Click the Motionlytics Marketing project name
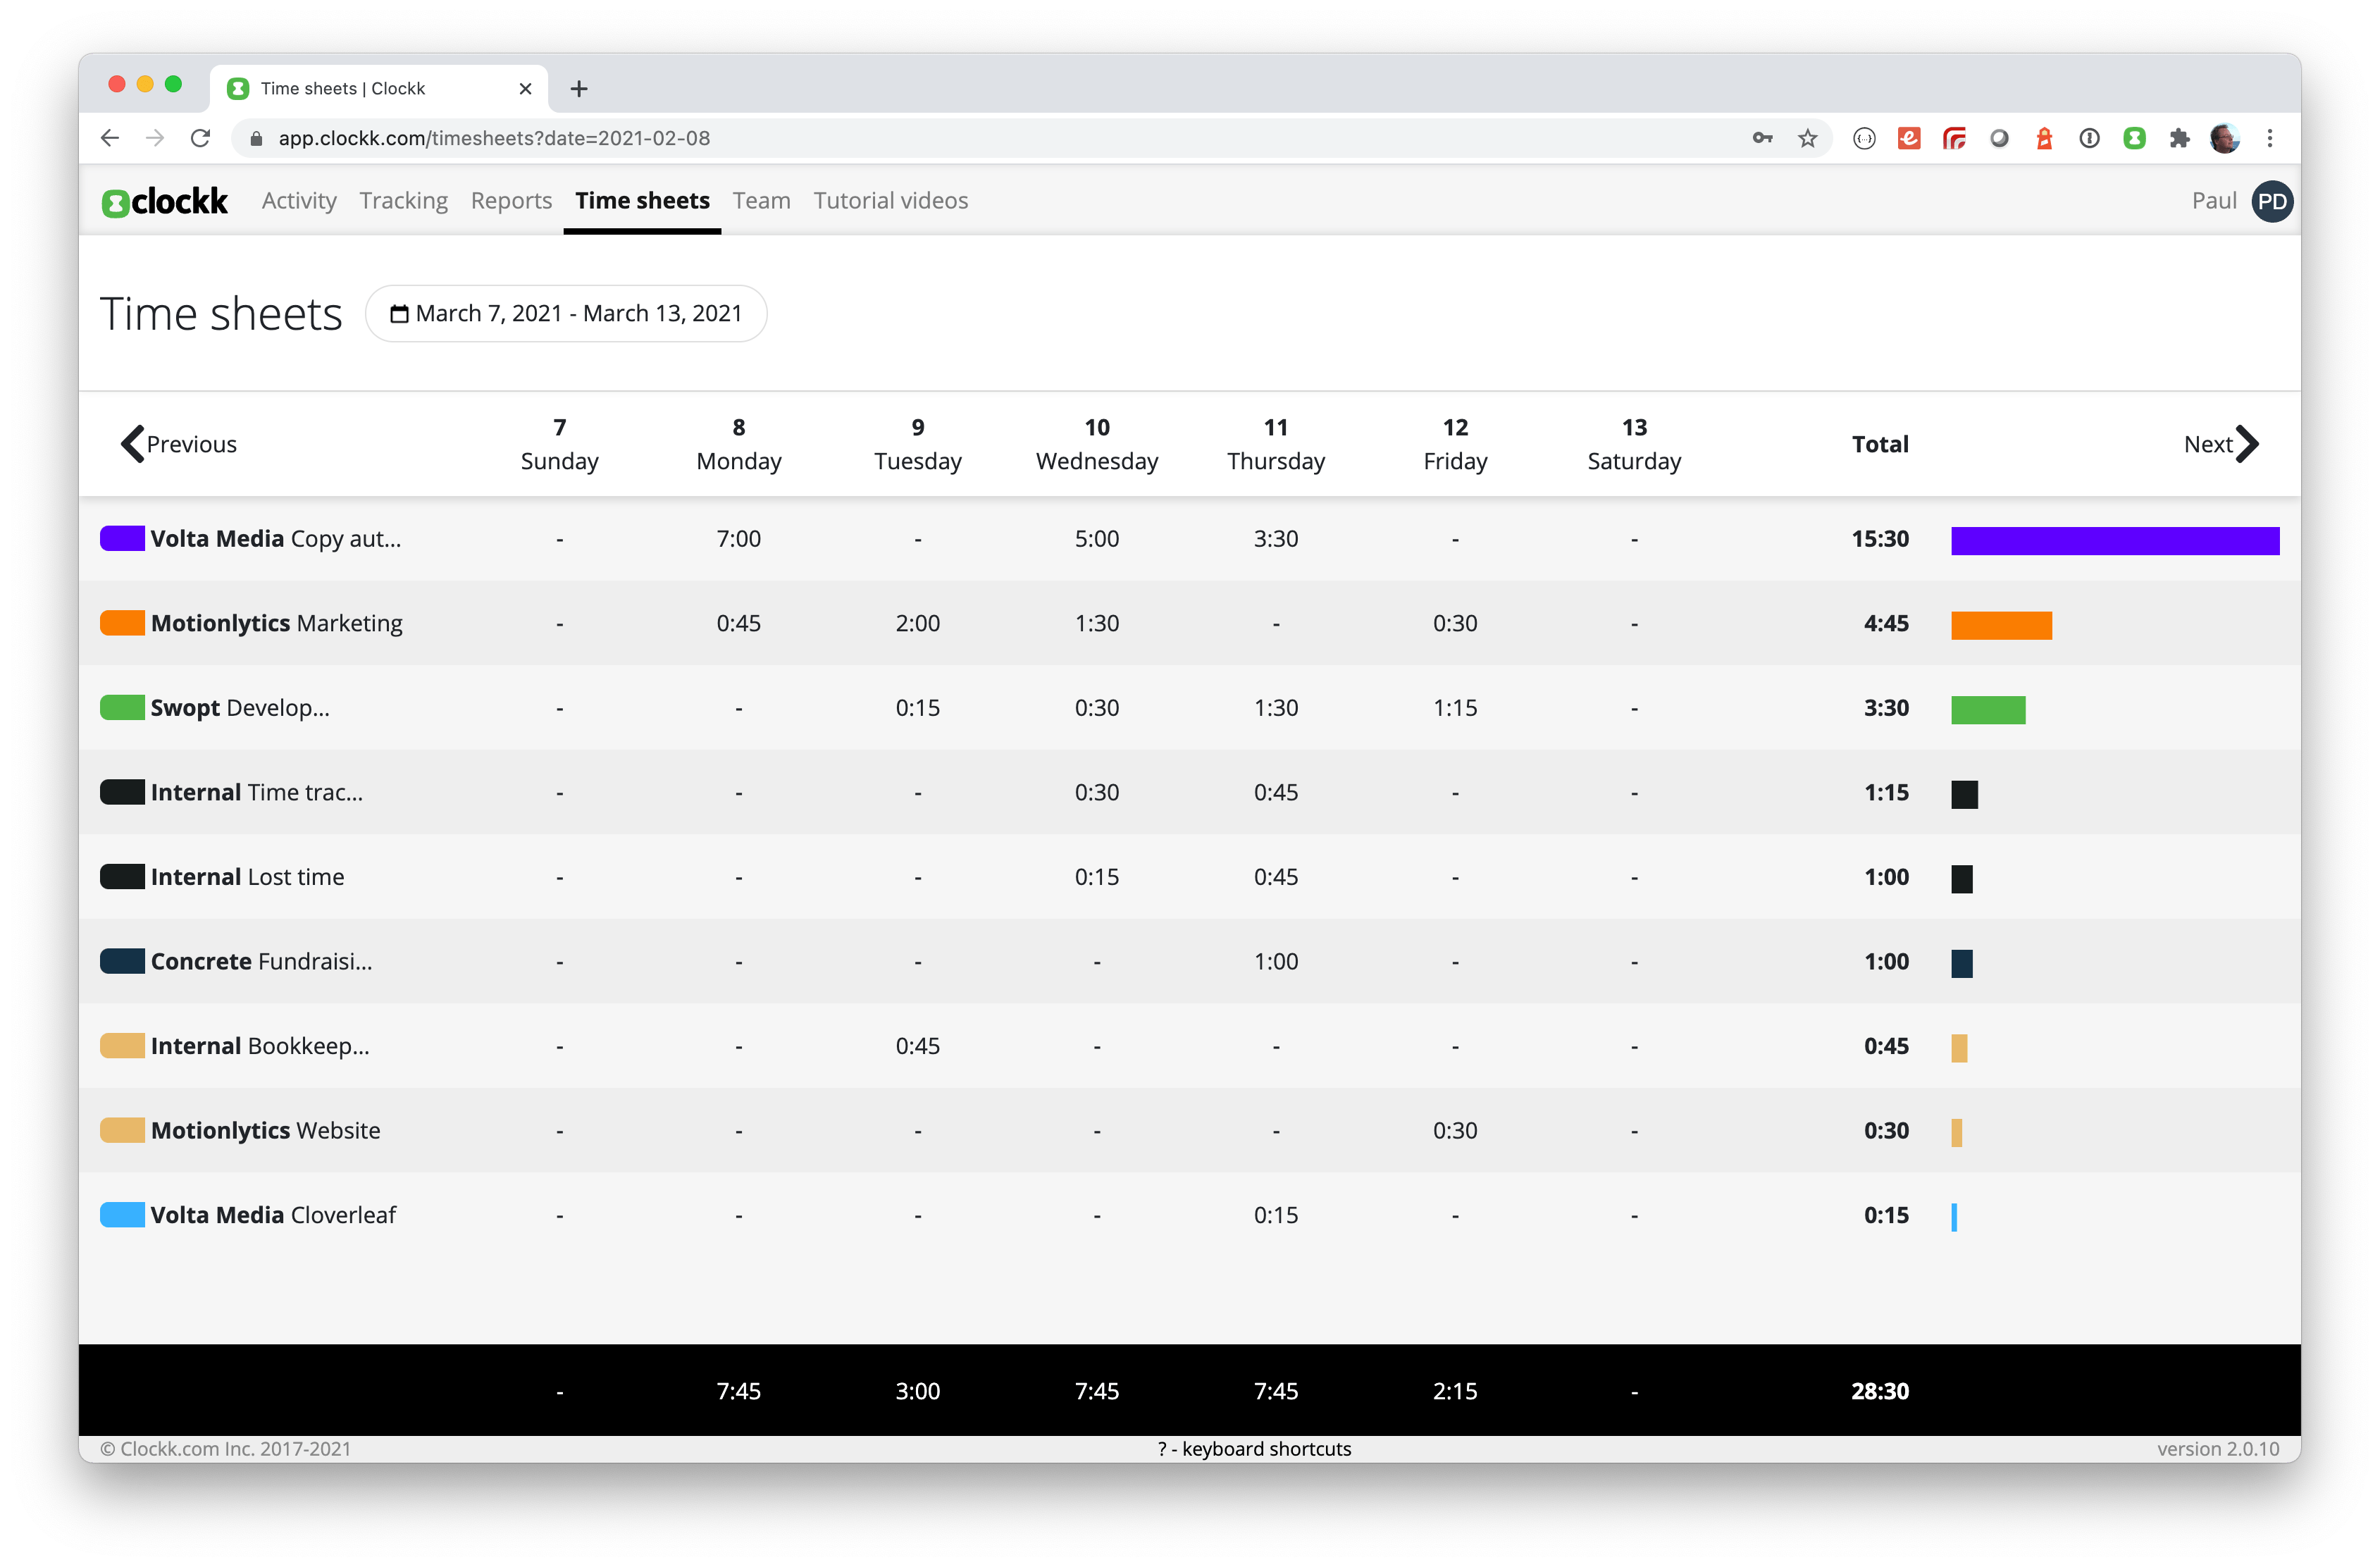 coord(277,623)
